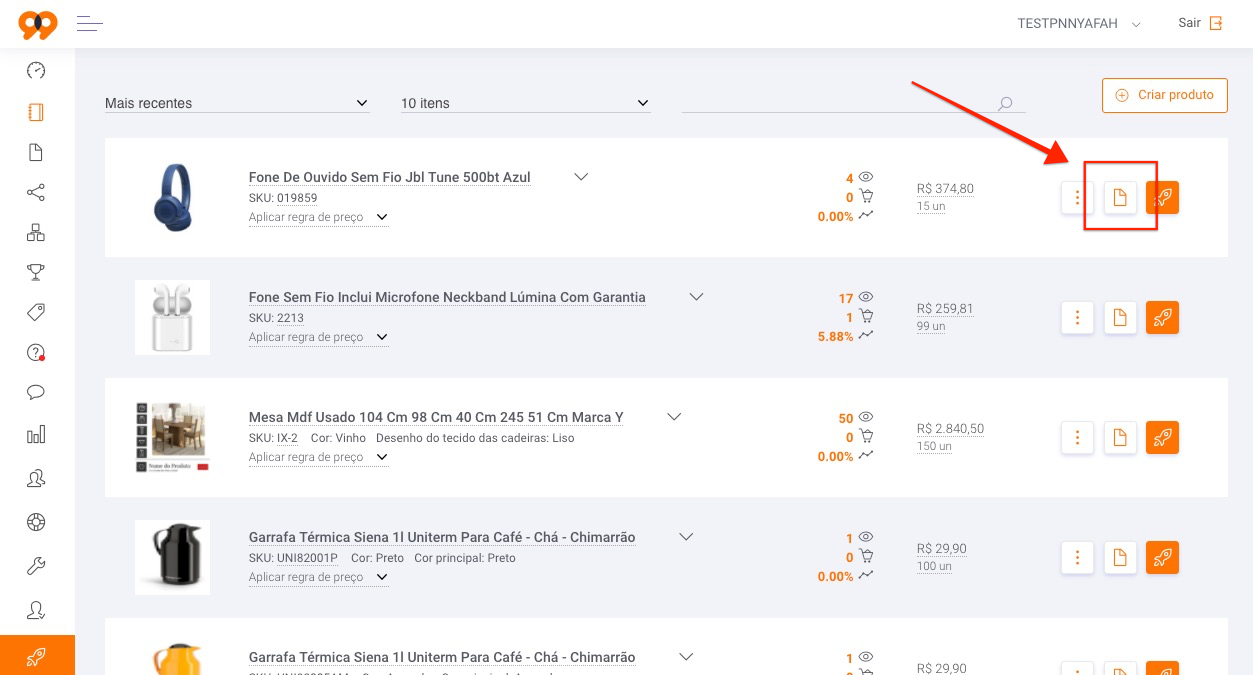Open document icon for Neckband Lúmina product
This screenshot has height=675, width=1253.
1120,318
